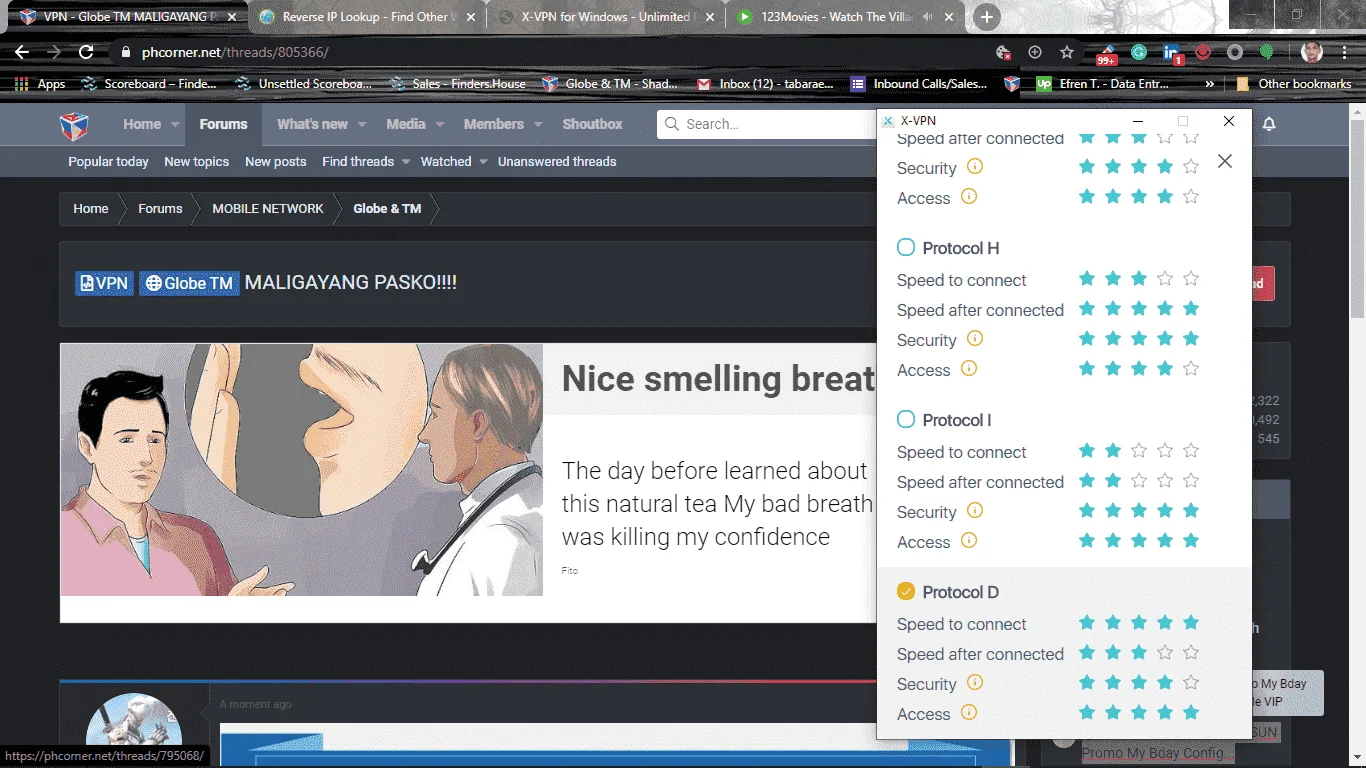1366x768 pixels.
Task: Open the LinkedIn extension icon
Action: 1172,53
